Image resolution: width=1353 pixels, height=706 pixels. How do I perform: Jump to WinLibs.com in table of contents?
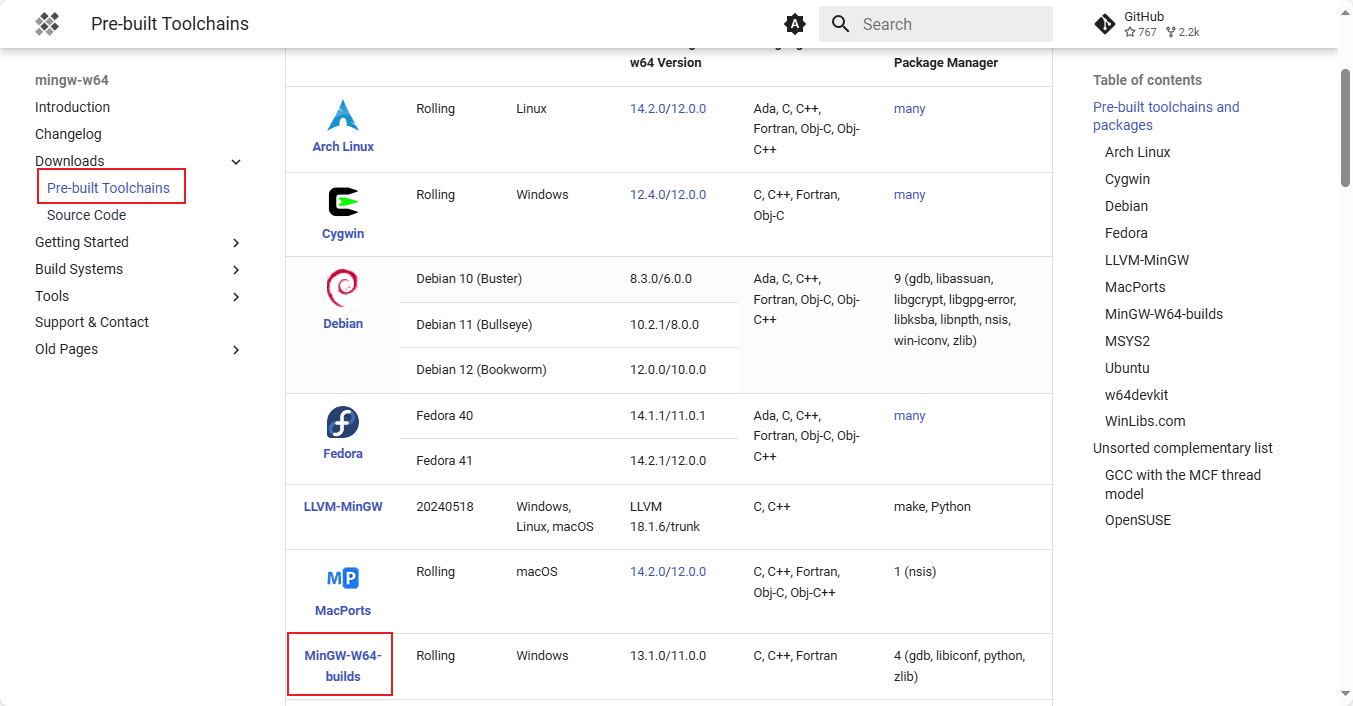[x=1145, y=421]
